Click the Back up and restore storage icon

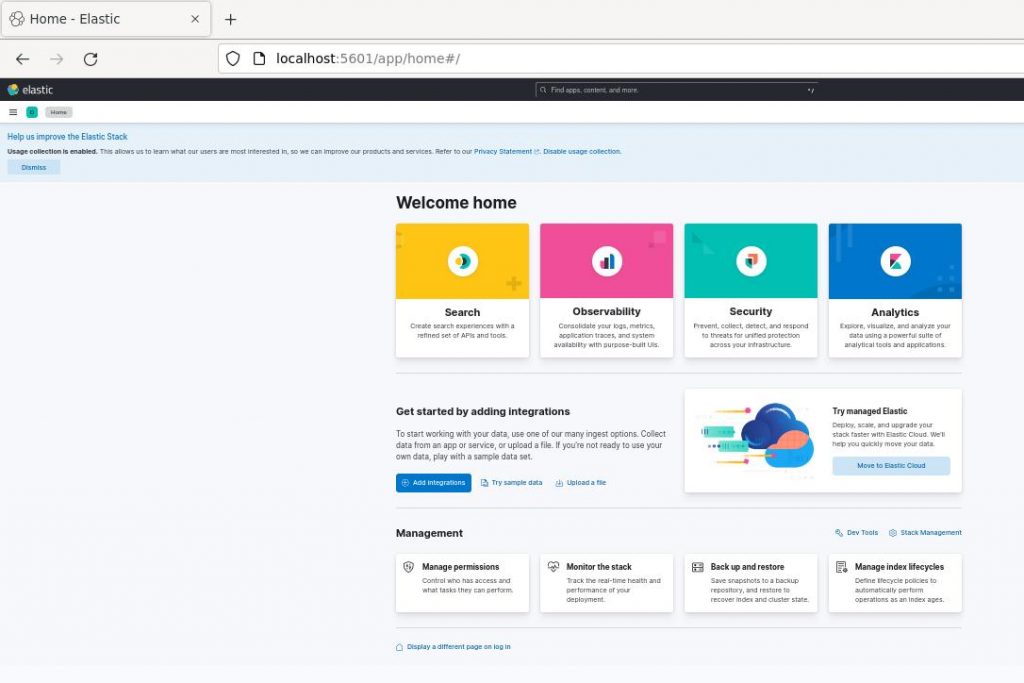(697, 567)
